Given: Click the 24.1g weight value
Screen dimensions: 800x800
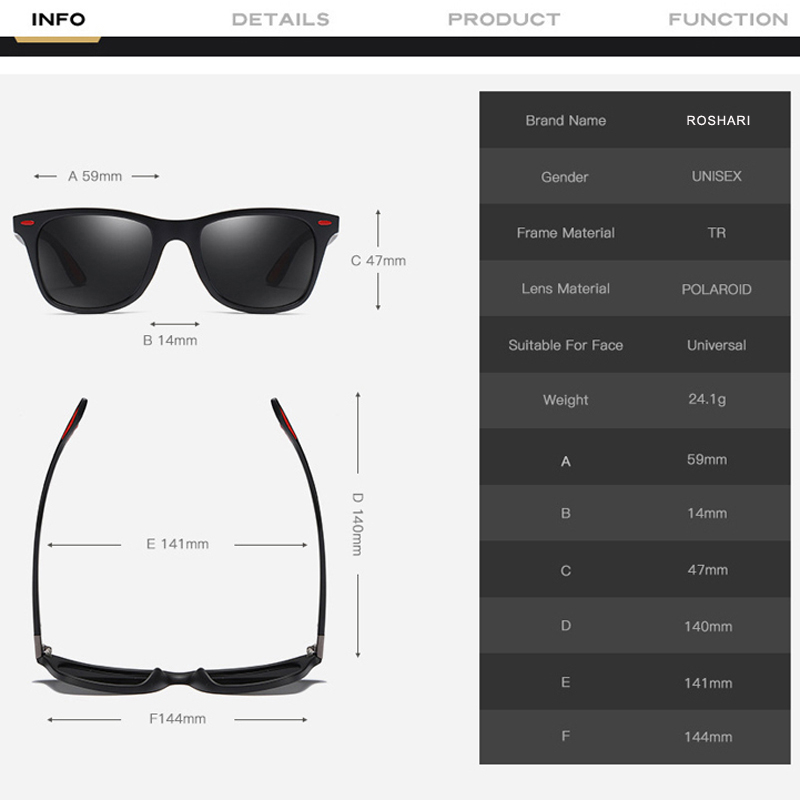Looking at the screenshot, I should click(707, 399).
